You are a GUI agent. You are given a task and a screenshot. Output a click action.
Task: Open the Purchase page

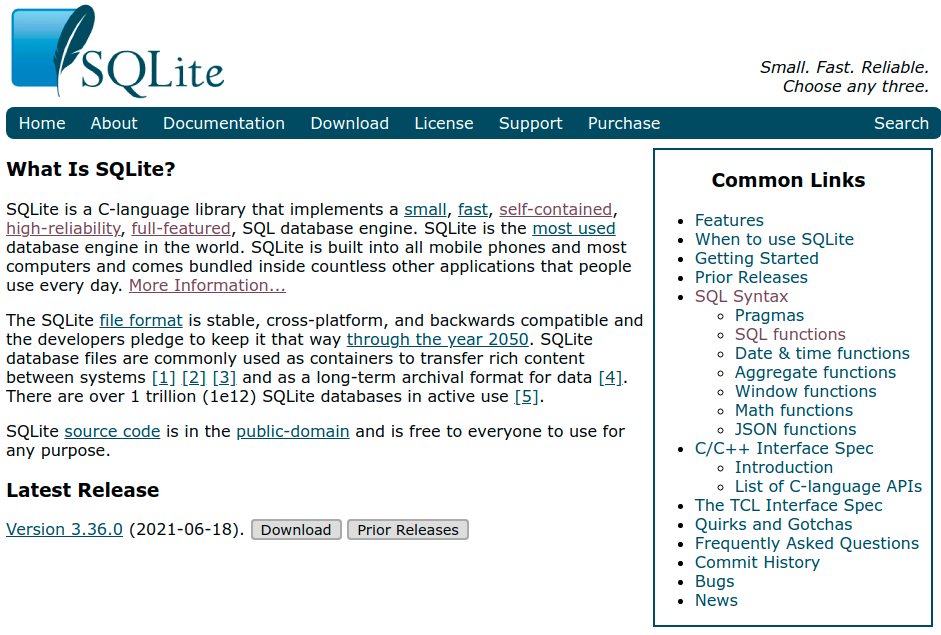click(x=624, y=123)
